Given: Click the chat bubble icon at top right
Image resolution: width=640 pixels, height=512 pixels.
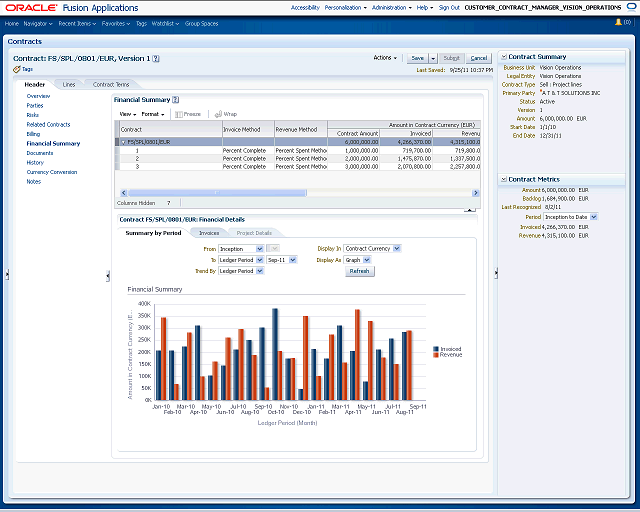Looking at the screenshot, I should pyautogui.click(x=631, y=7).
